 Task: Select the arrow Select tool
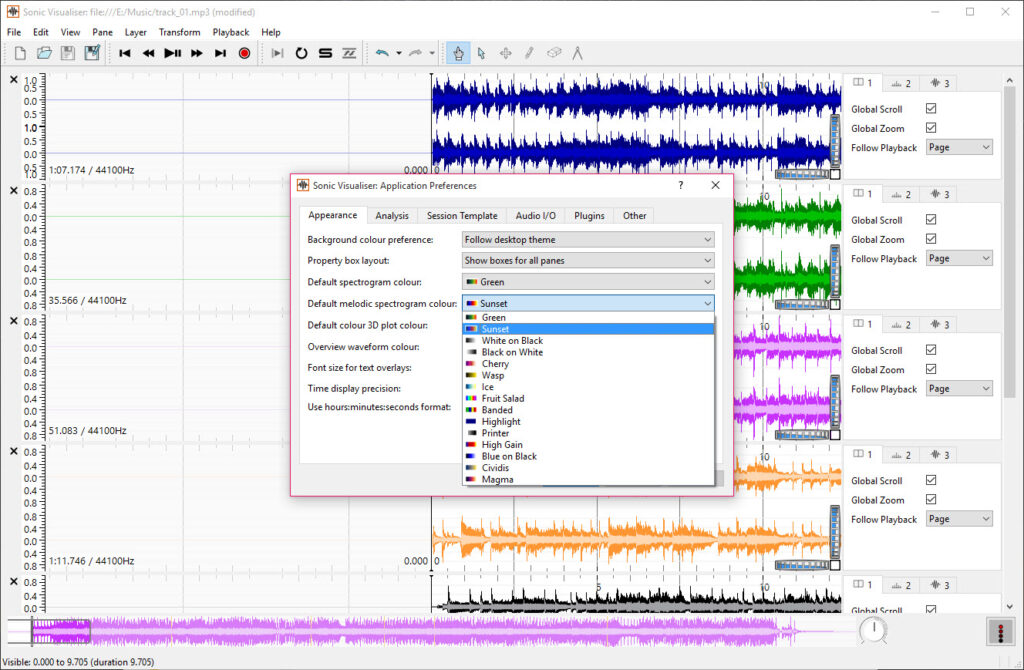pyautogui.click(x=481, y=53)
